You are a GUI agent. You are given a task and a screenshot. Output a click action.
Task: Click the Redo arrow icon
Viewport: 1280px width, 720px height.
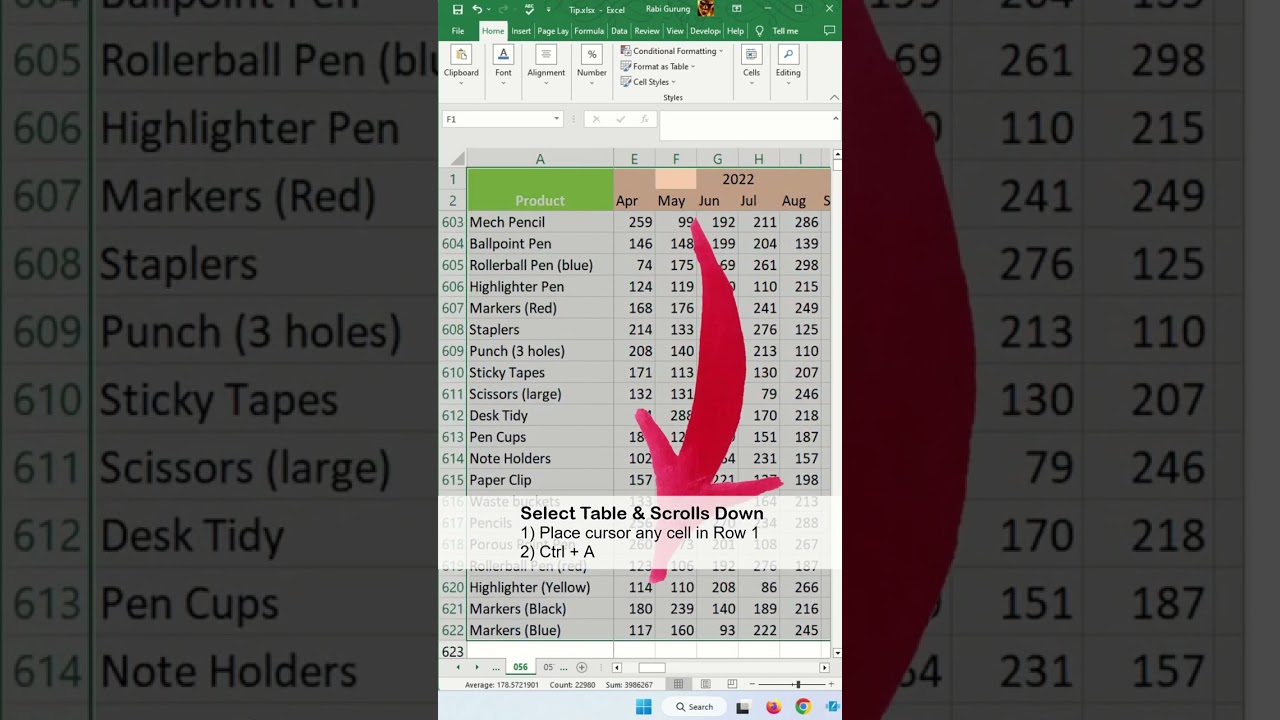(x=503, y=10)
